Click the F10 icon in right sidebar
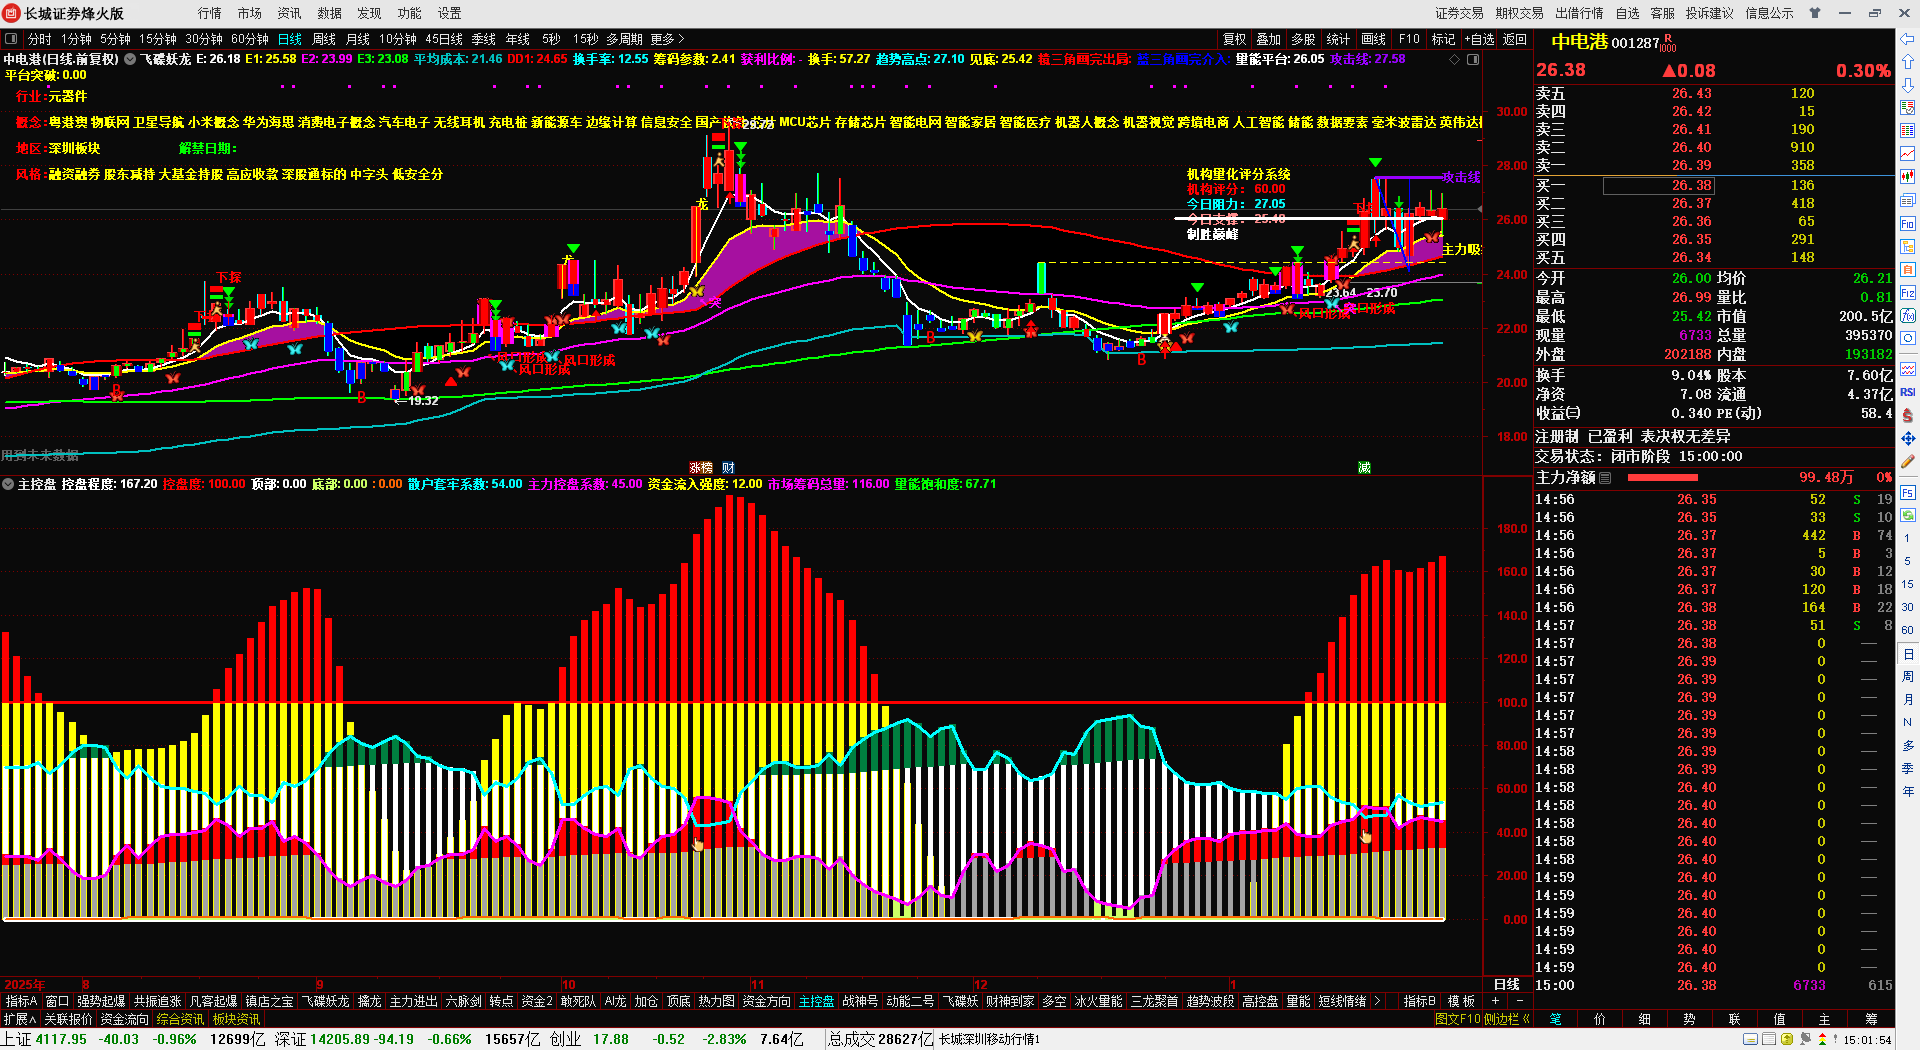 pyautogui.click(x=1908, y=223)
